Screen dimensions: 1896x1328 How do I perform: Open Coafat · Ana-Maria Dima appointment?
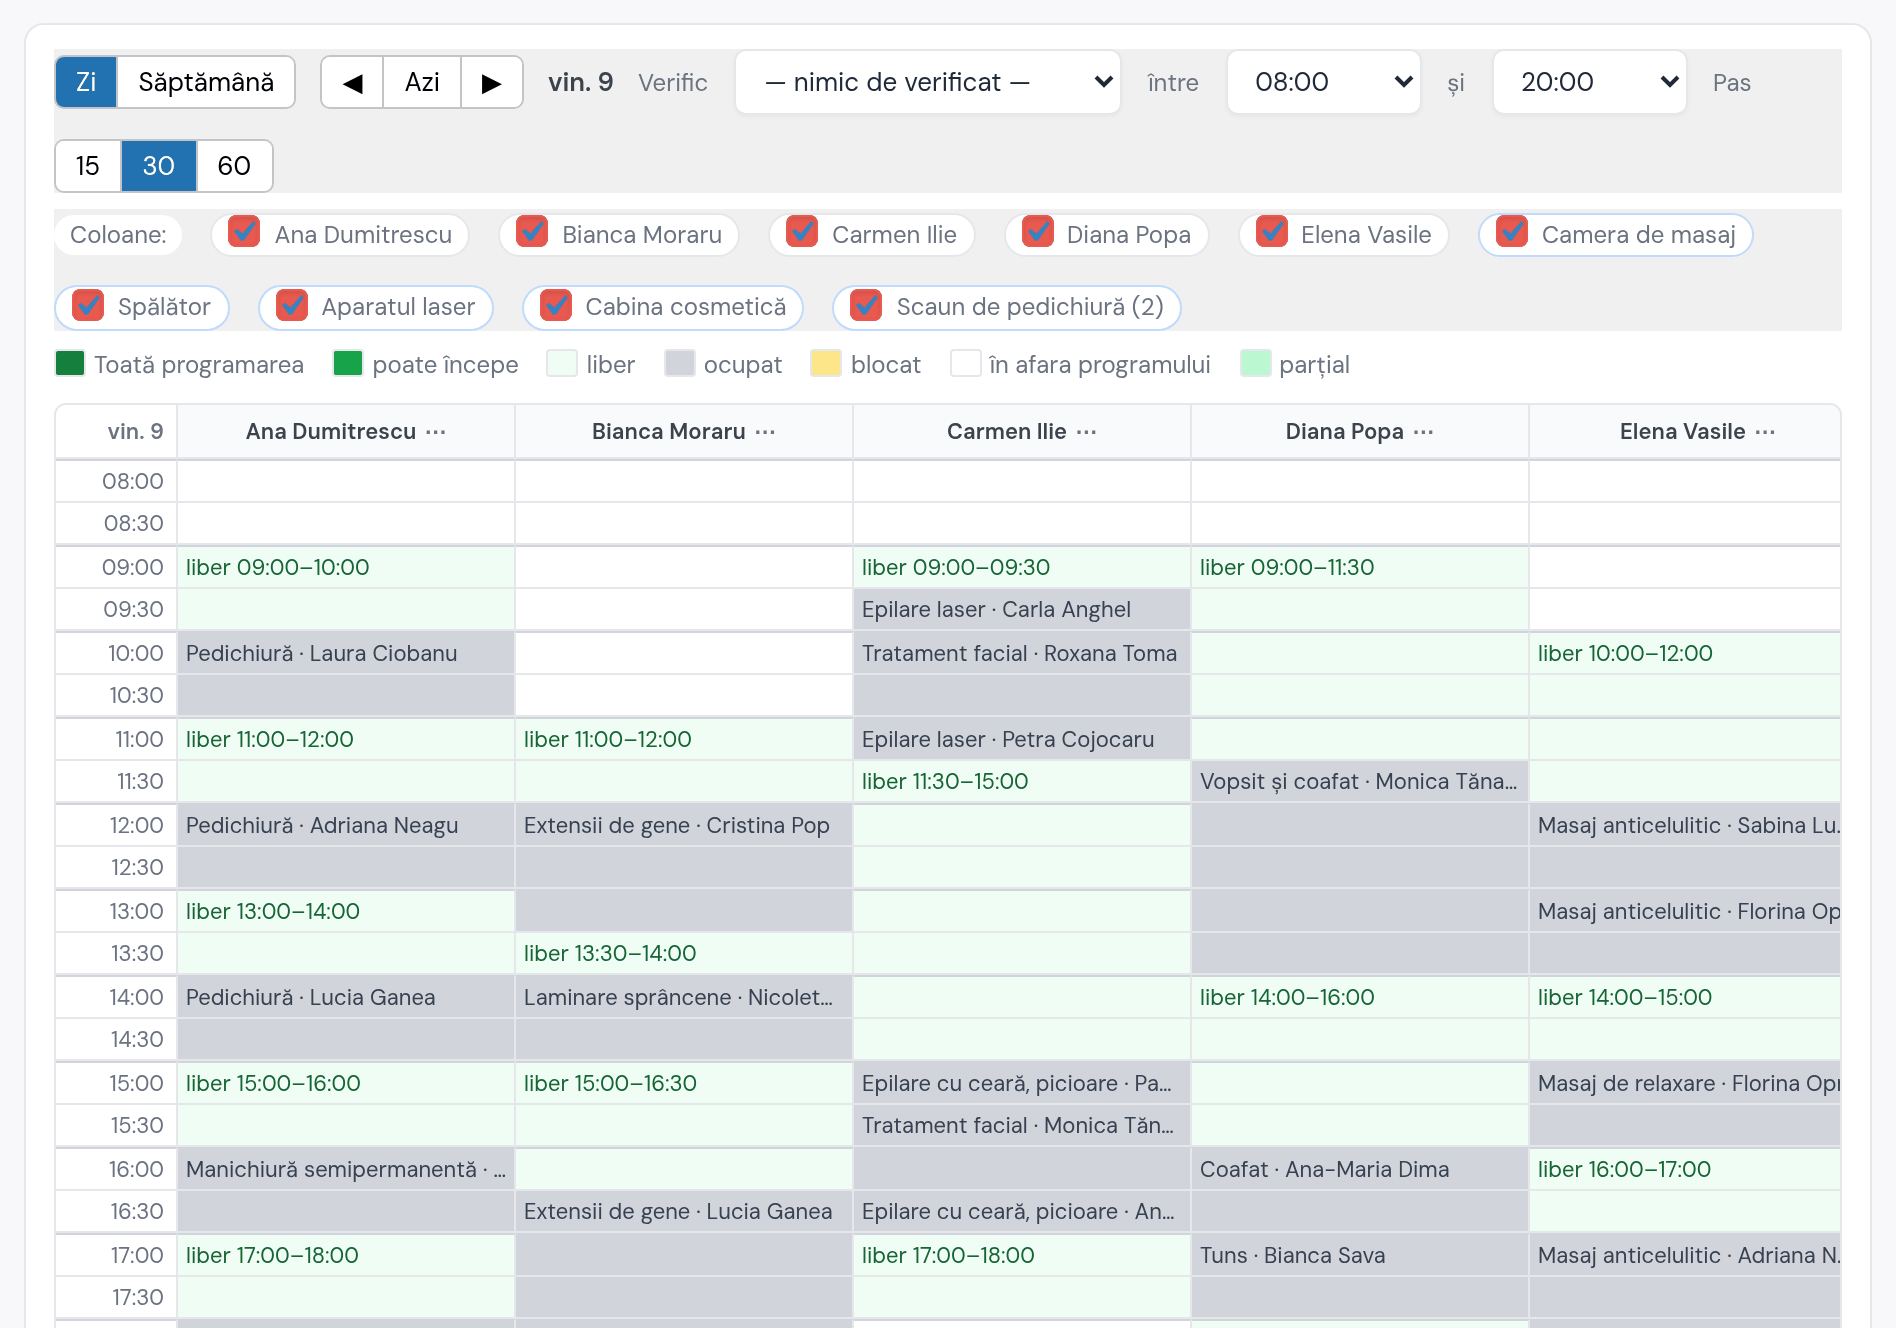[x=1360, y=1169]
